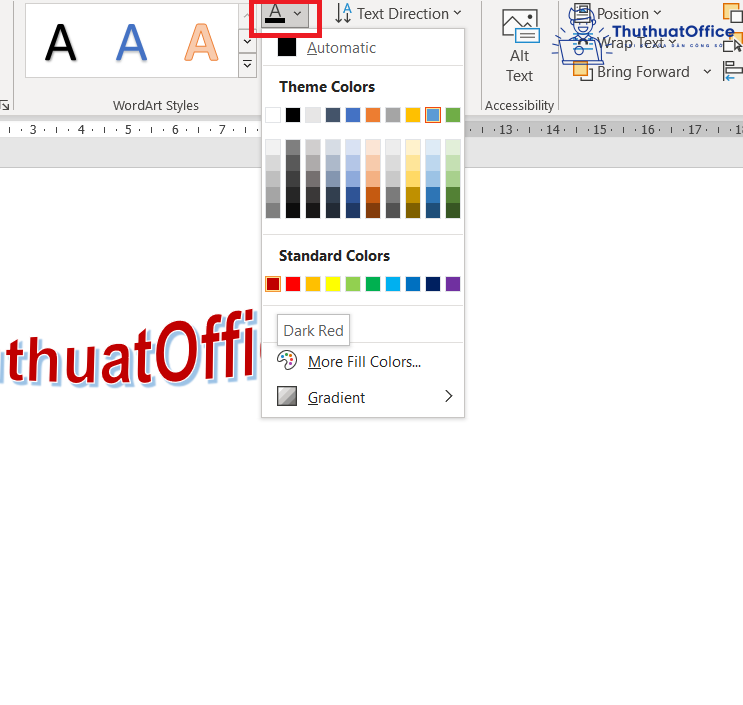
Task: Choose the Automatic fill color
Action: tap(363, 47)
